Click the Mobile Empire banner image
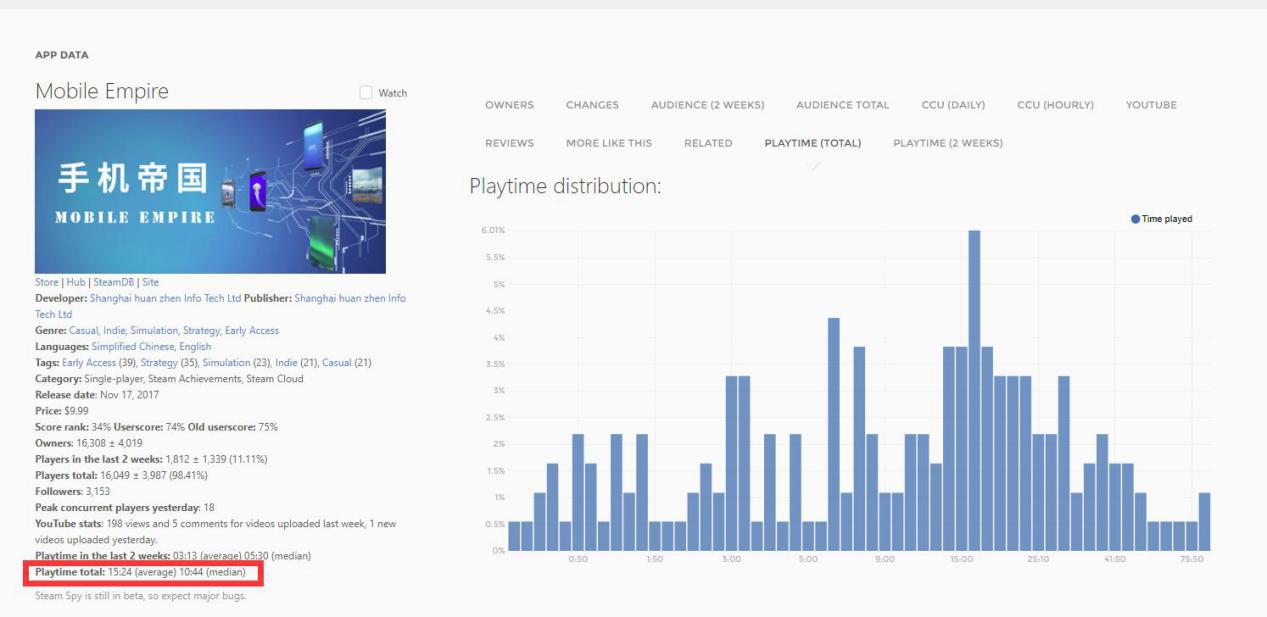The image size is (1267, 617). click(210, 191)
